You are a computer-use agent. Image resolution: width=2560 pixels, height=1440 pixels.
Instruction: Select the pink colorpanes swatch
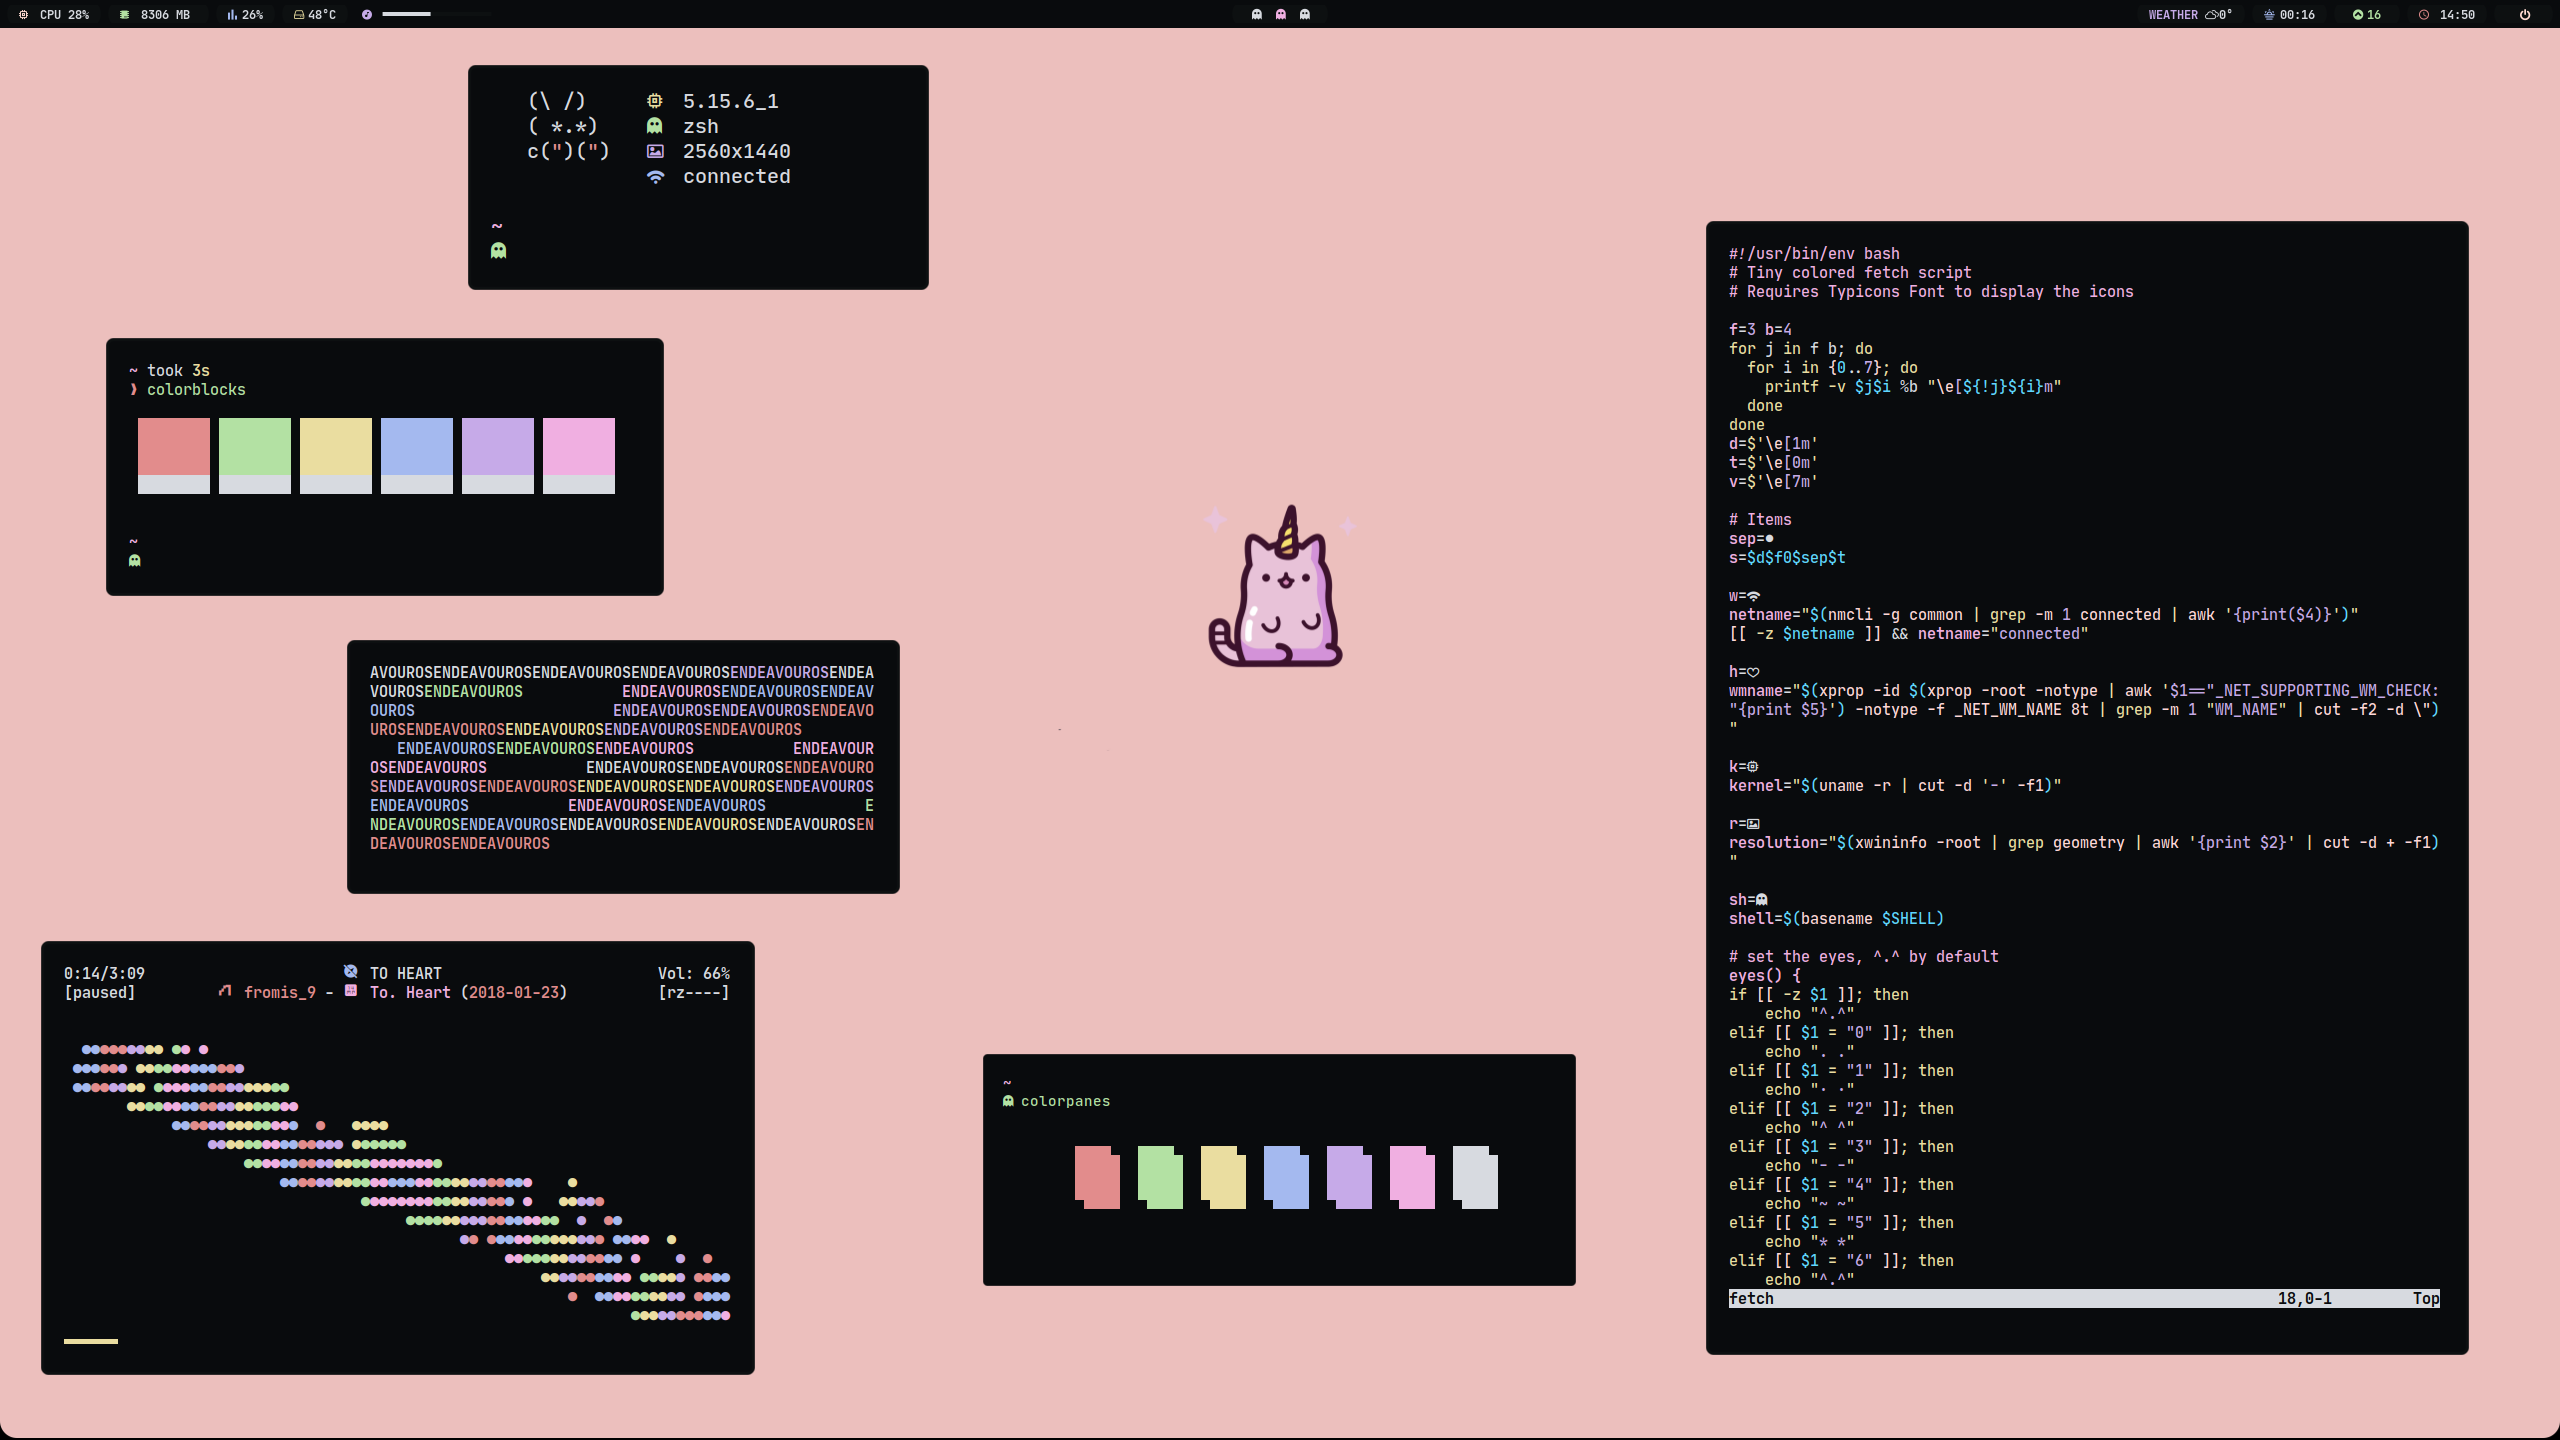[1412, 1177]
